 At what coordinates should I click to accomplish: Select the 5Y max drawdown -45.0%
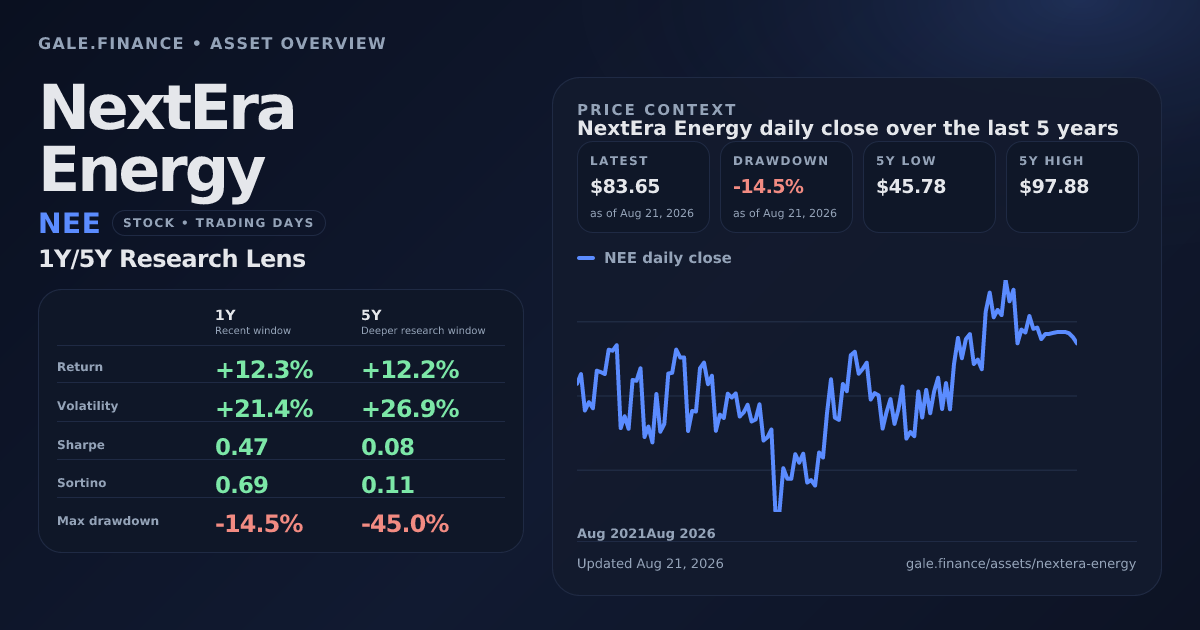coord(405,524)
